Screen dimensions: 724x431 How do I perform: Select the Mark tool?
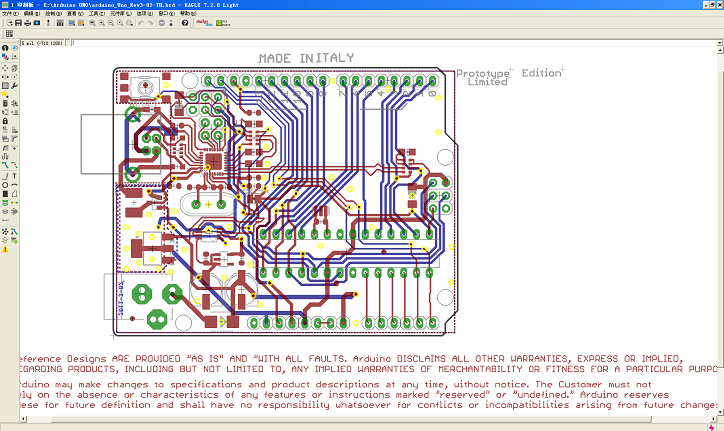[14, 57]
